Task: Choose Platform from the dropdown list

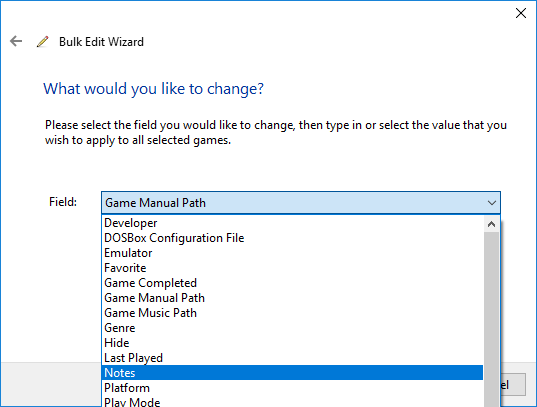Action: coord(292,388)
